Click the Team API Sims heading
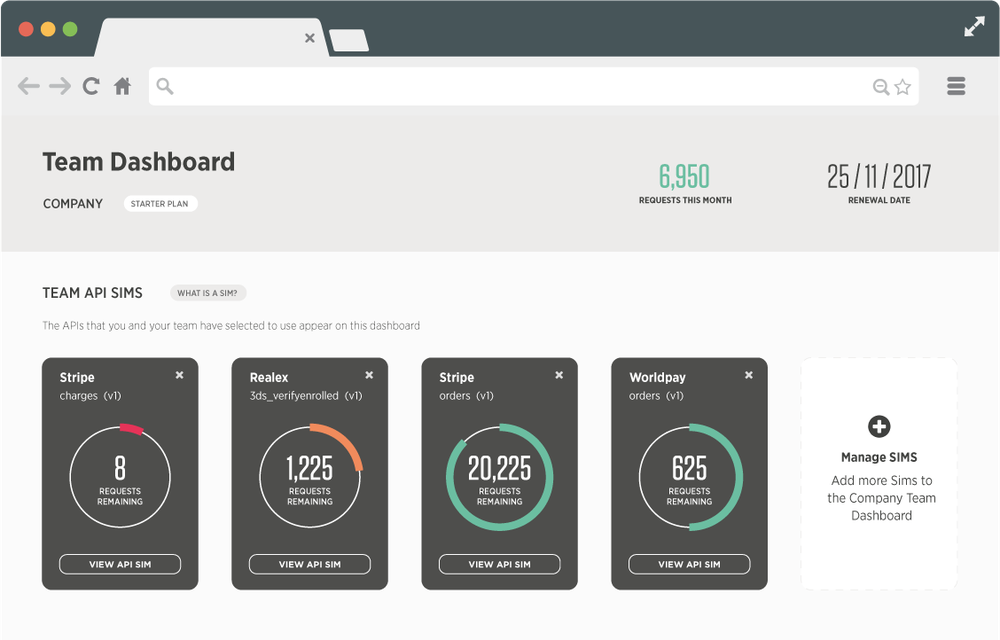Screen dimensions: 1000x640 [92, 293]
